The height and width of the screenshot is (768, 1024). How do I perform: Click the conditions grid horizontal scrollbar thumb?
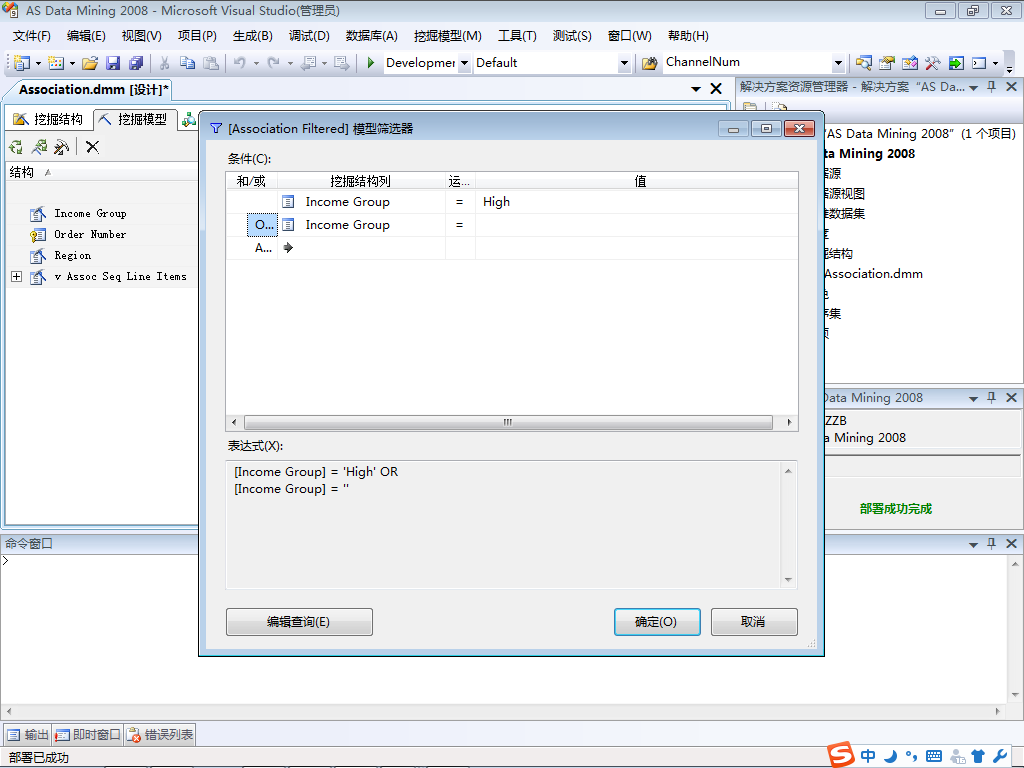(507, 423)
